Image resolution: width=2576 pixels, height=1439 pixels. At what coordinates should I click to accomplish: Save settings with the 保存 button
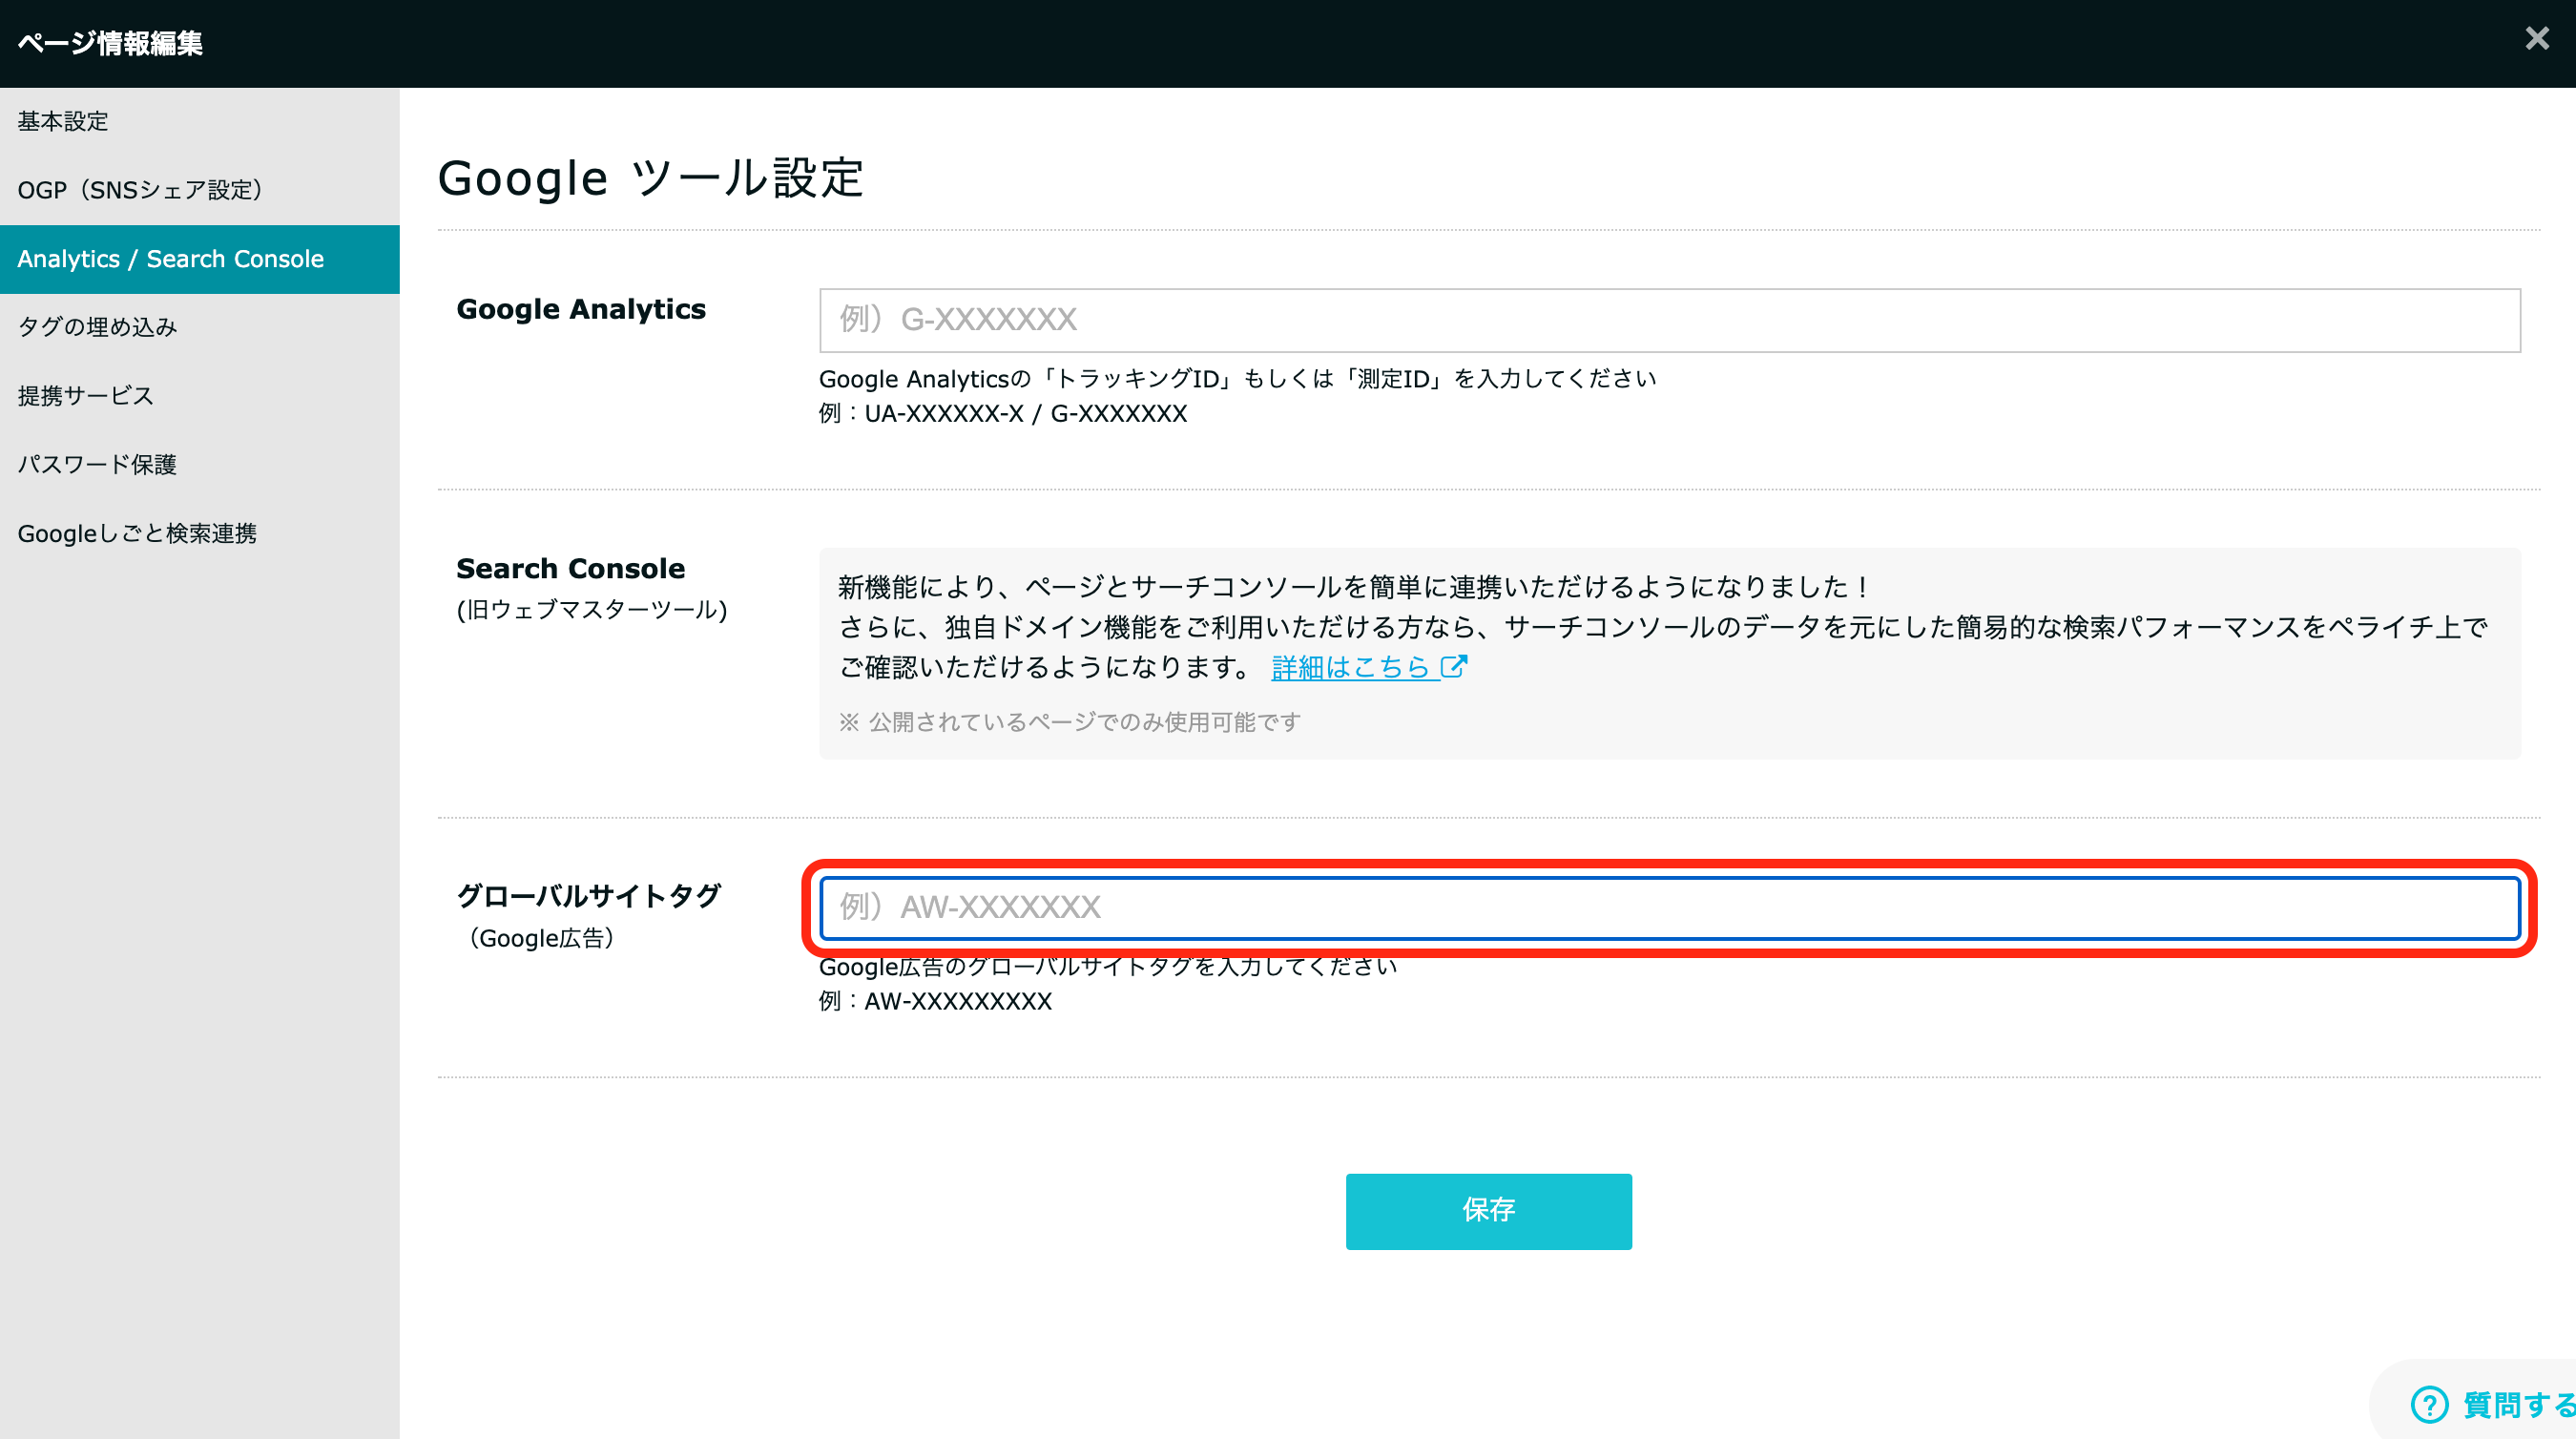click(1489, 1211)
